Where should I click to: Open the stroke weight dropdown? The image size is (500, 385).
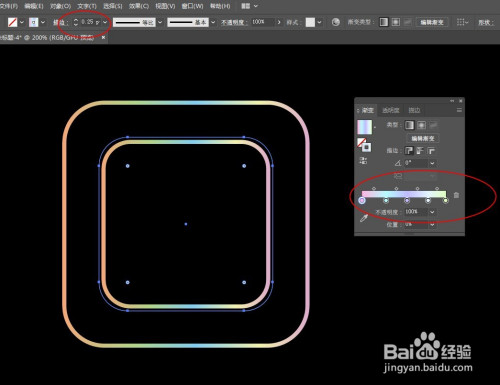[105, 22]
